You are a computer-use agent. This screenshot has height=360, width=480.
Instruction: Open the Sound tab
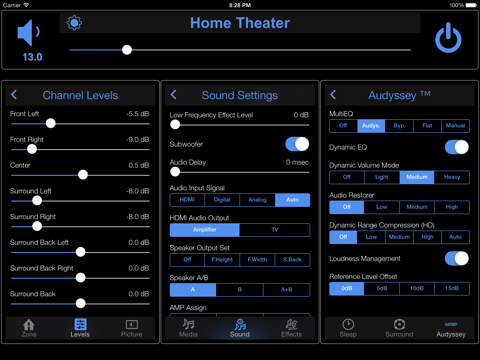[x=240, y=328]
